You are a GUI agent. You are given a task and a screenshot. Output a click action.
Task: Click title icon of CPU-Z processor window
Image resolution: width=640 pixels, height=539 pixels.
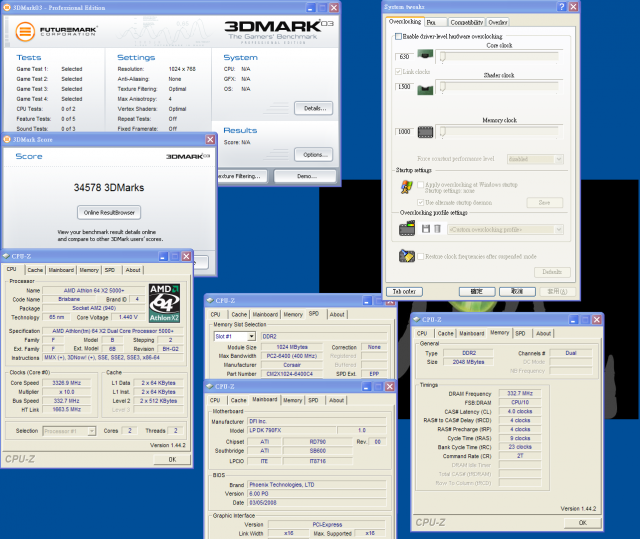(x=6, y=256)
